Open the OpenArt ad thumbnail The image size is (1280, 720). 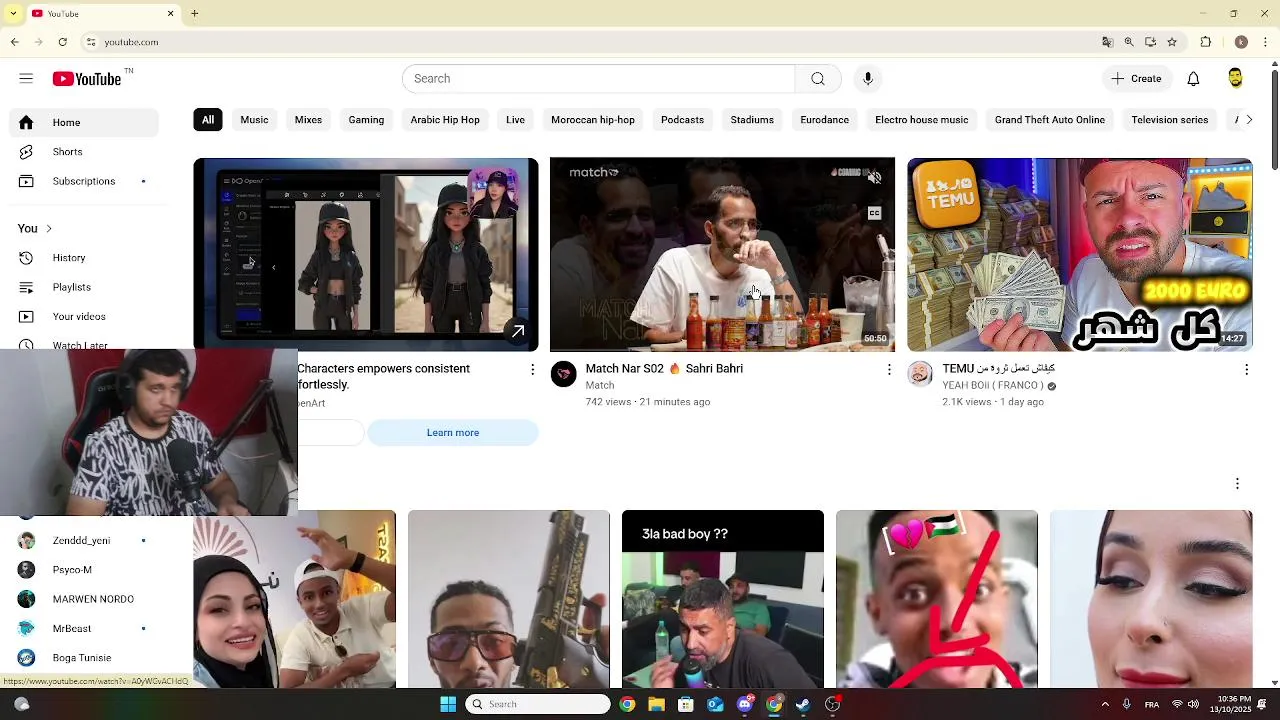(x=365, y=254)
